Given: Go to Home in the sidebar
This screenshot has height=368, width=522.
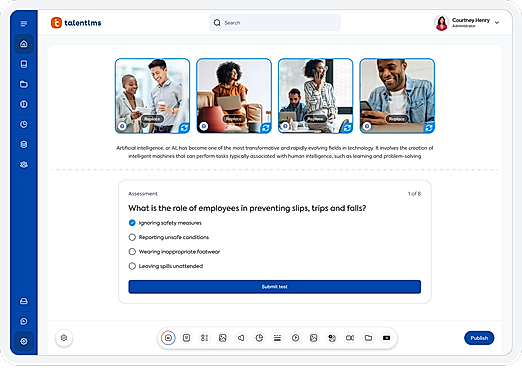Looking at the screenshot, I should click(24, 44).
